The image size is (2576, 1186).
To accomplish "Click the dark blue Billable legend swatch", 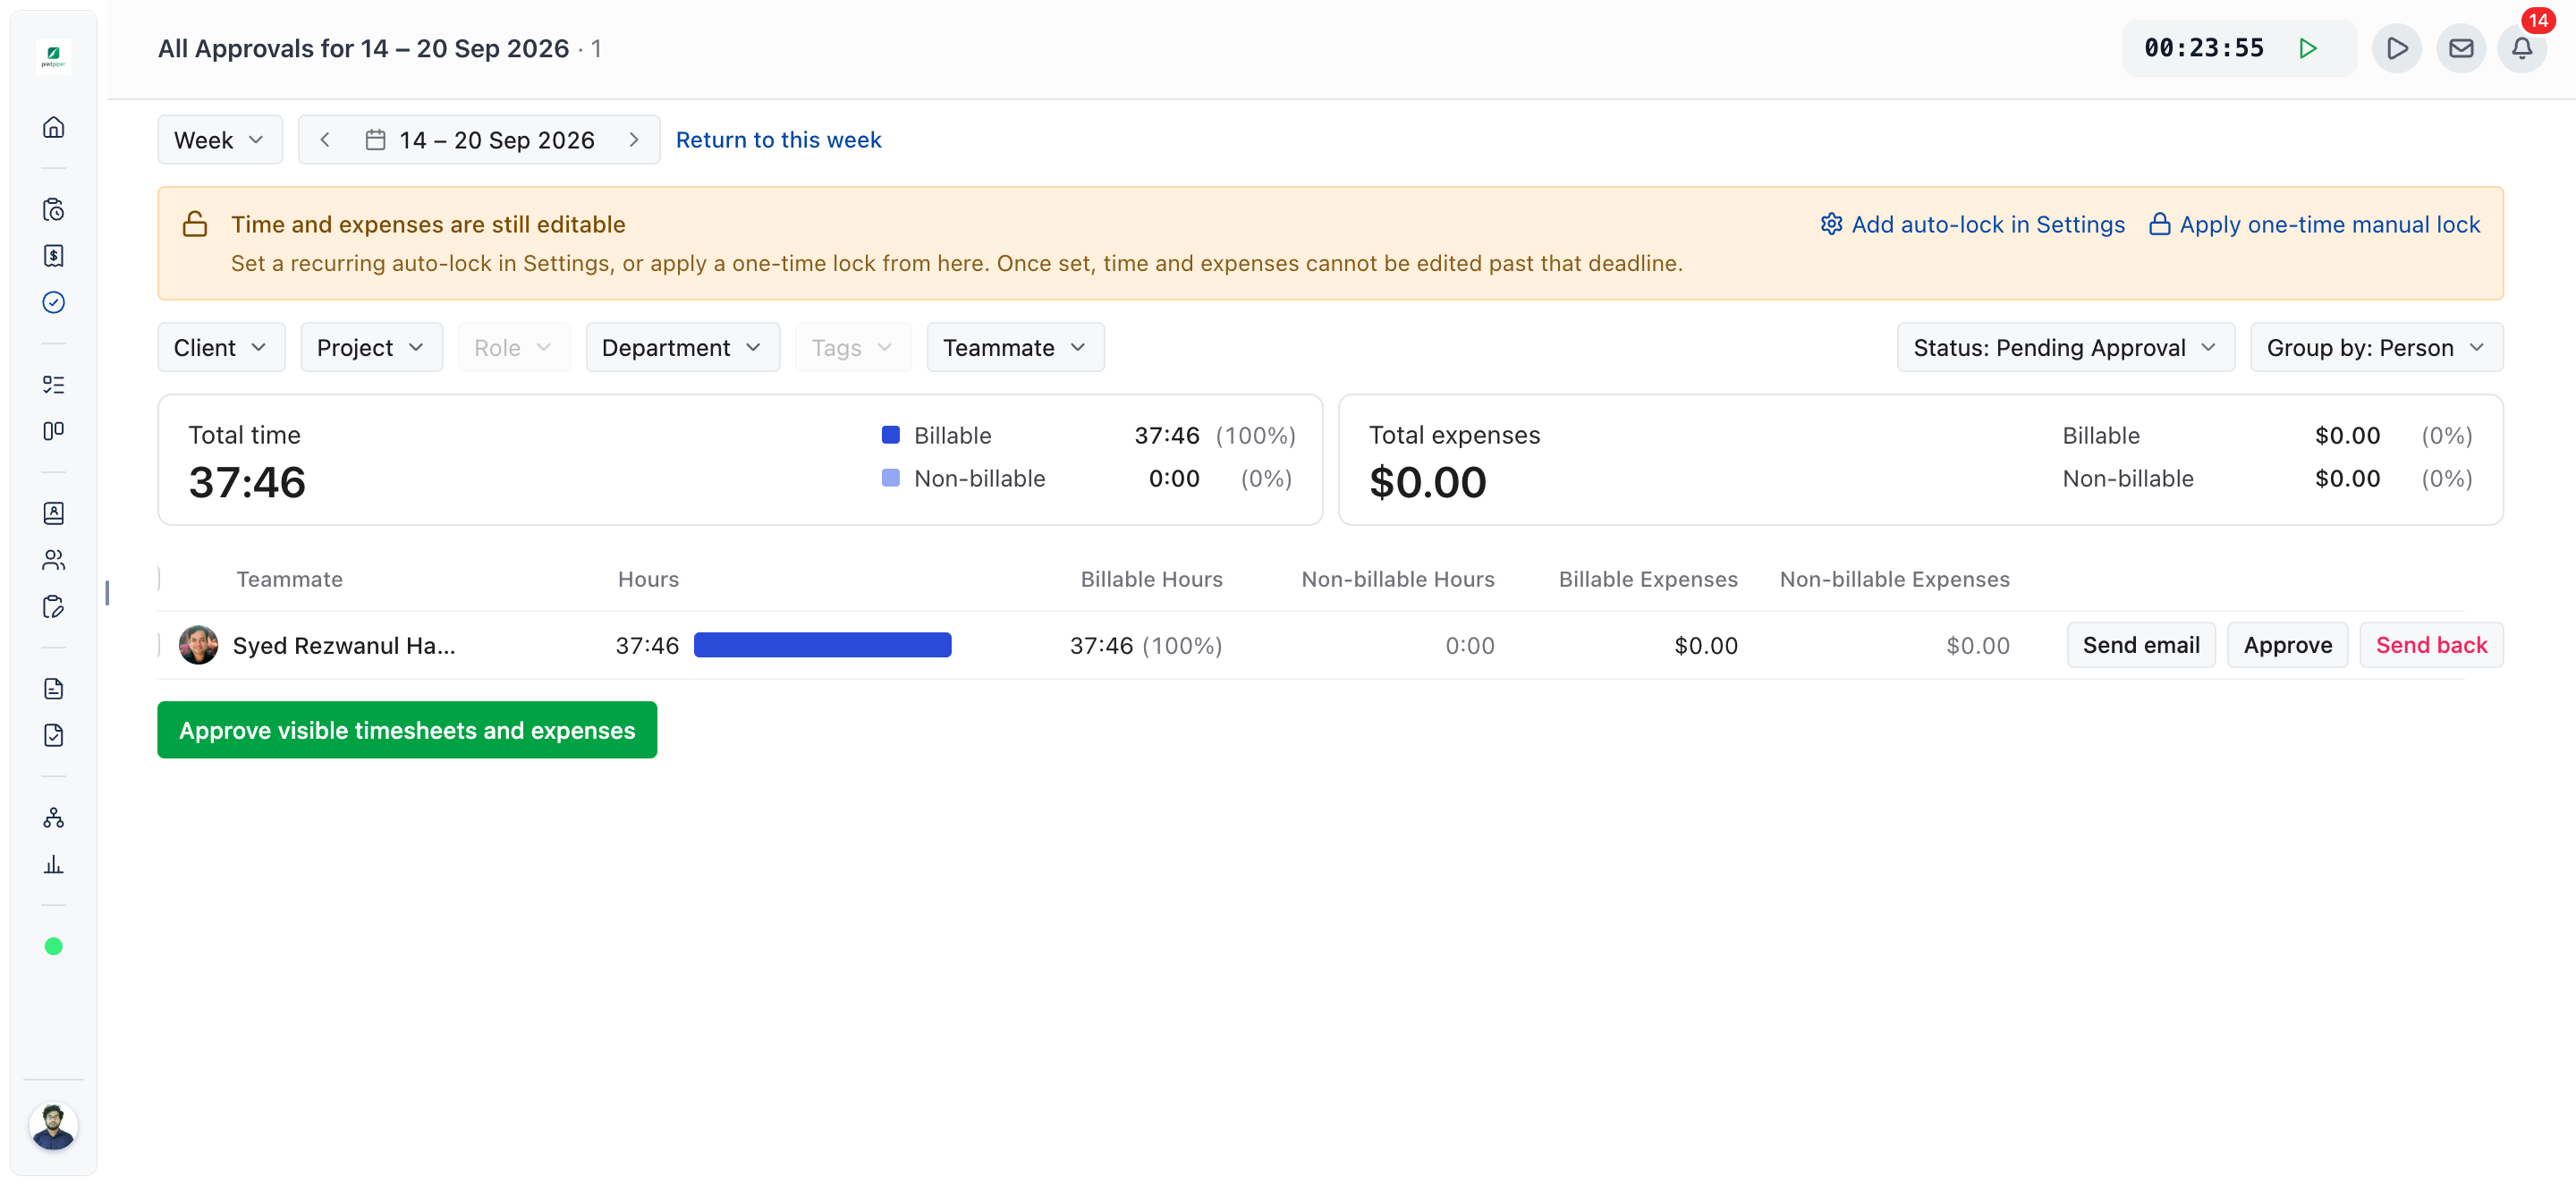I will pyautogui.click(x=890, y=435).
